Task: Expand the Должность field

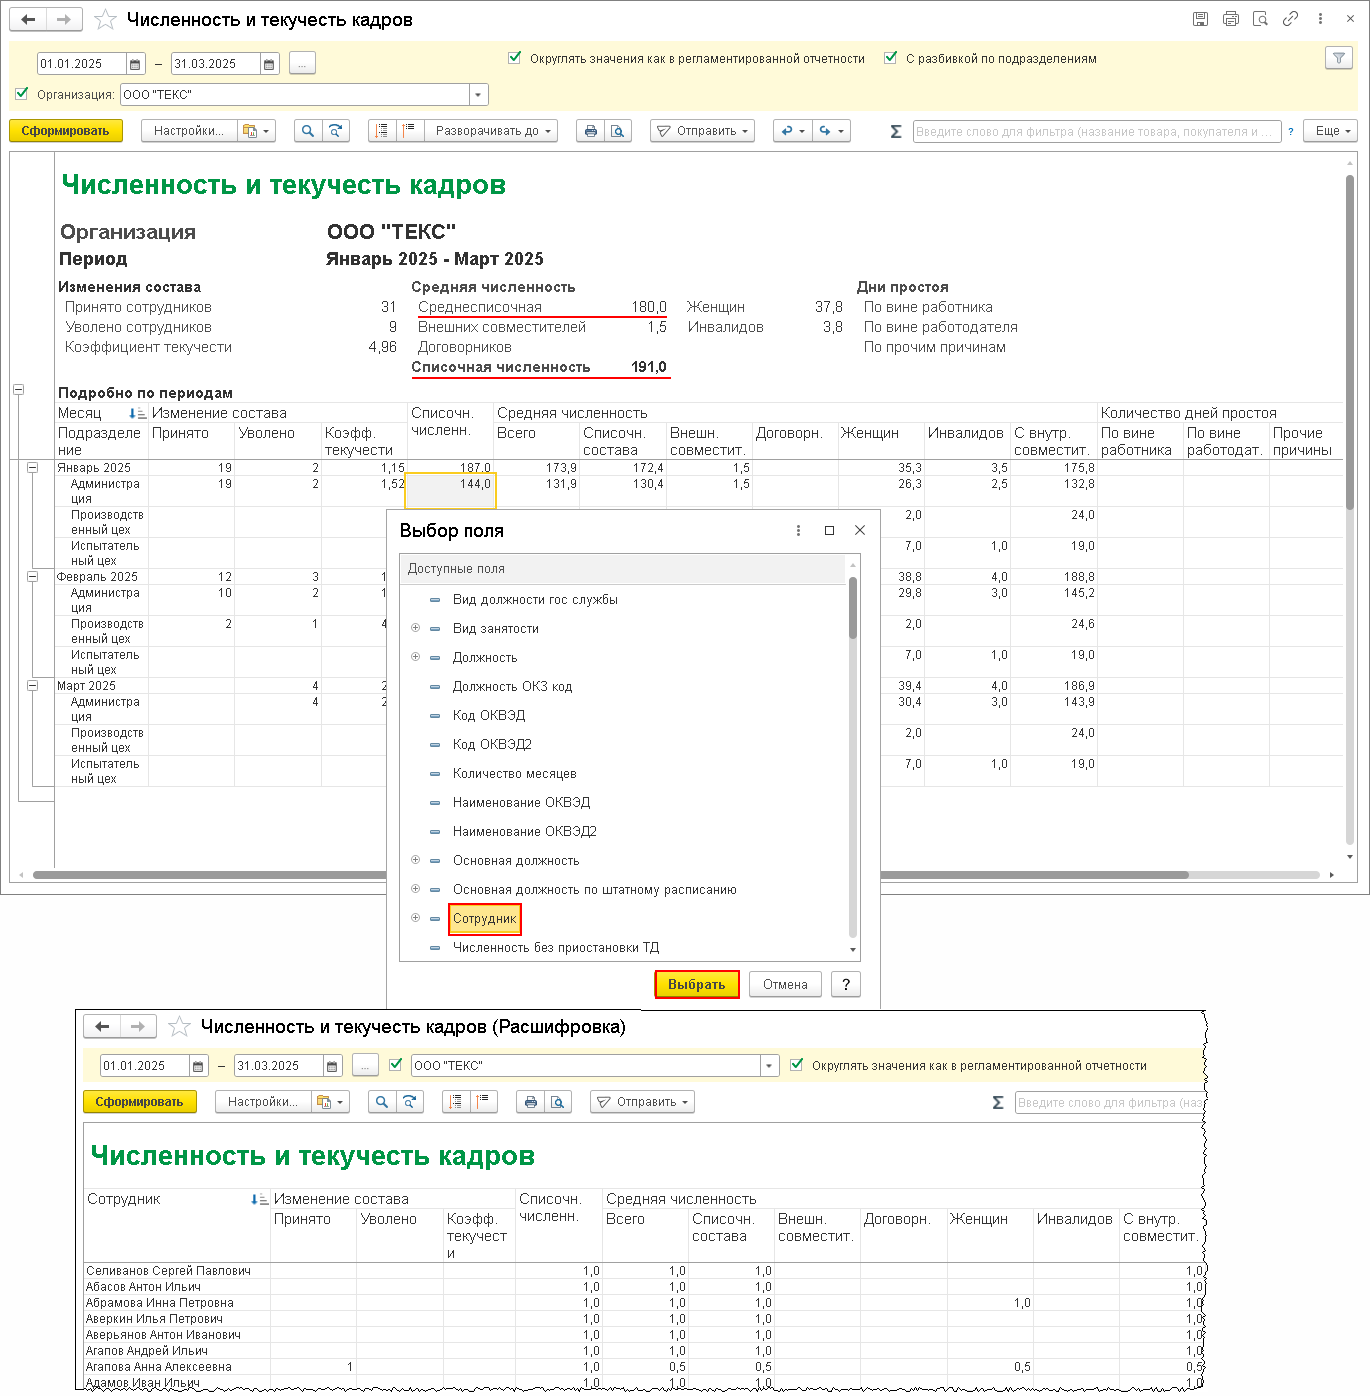Action: [416, 657]
